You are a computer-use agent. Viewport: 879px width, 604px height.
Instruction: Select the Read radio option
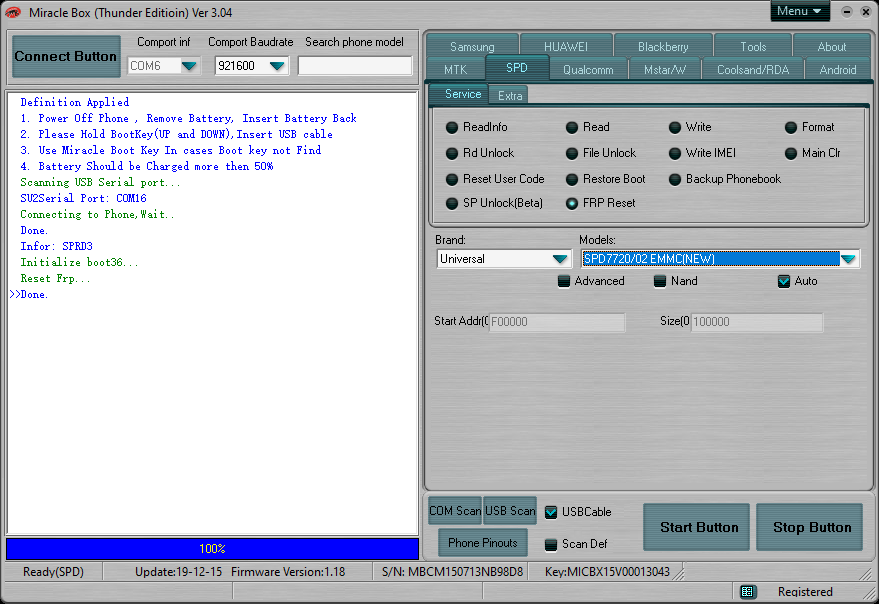(587, 127)
